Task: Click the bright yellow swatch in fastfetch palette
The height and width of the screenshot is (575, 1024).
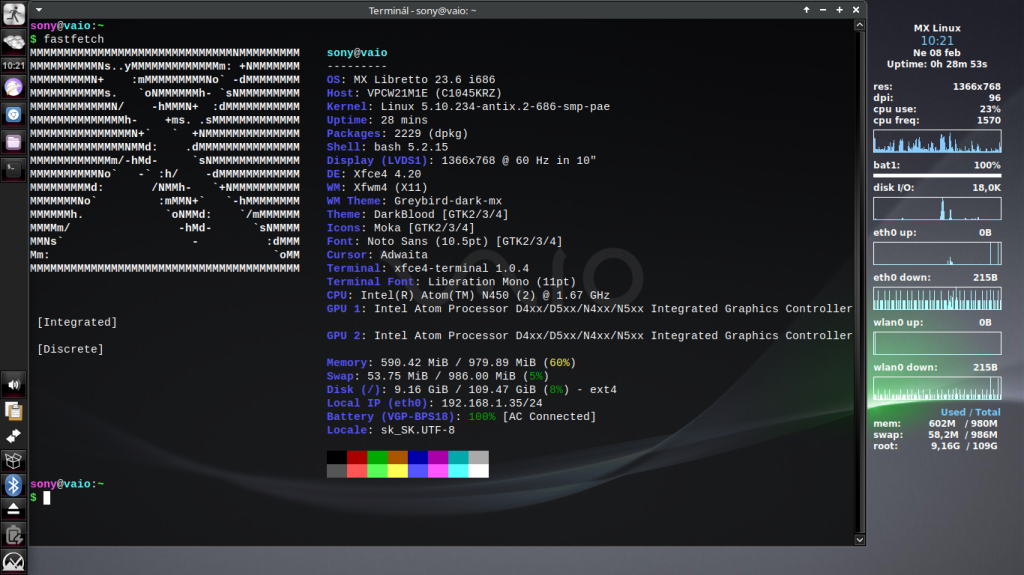Action: coord(397,470)
